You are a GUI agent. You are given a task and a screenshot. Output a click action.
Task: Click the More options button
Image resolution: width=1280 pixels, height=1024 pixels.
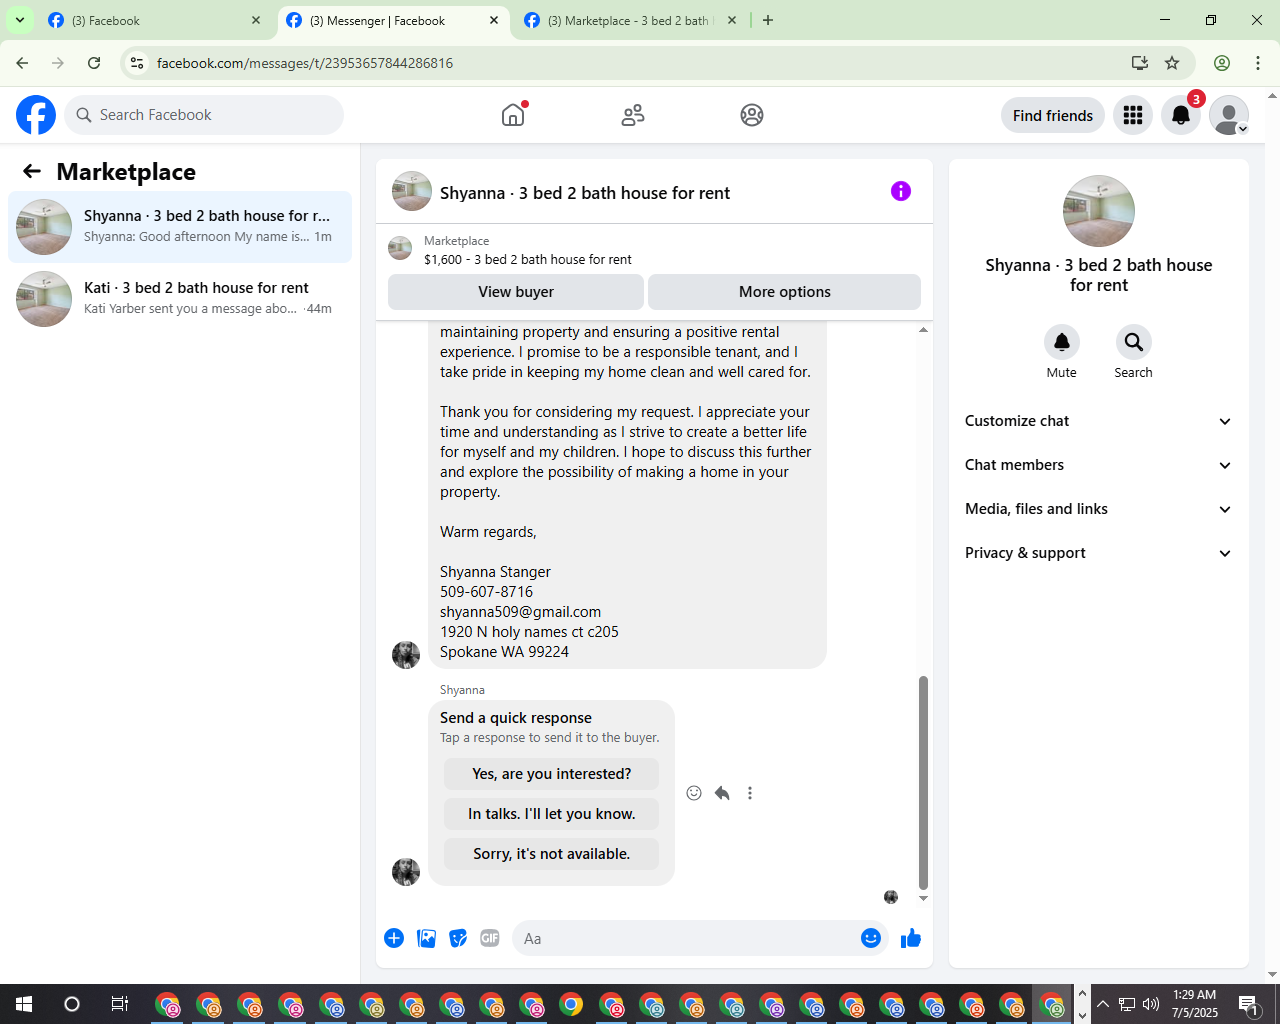click(x=785, y=292)
